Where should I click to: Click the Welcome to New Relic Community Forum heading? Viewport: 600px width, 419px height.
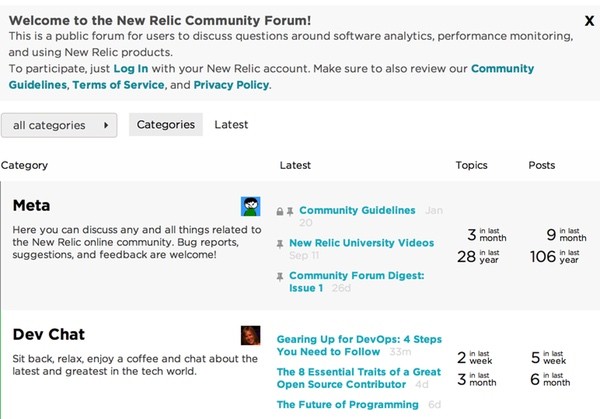coord(160,20)
